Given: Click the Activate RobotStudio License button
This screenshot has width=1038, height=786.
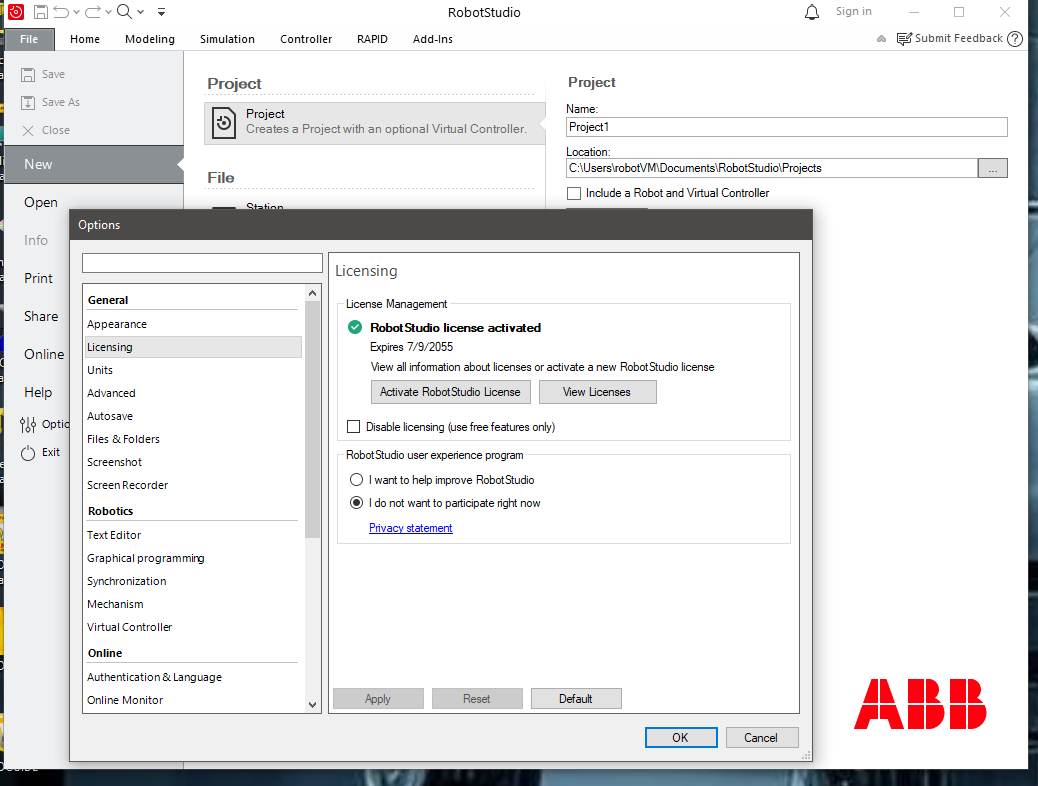Looking at the screenshot, I should click(450, 392).
